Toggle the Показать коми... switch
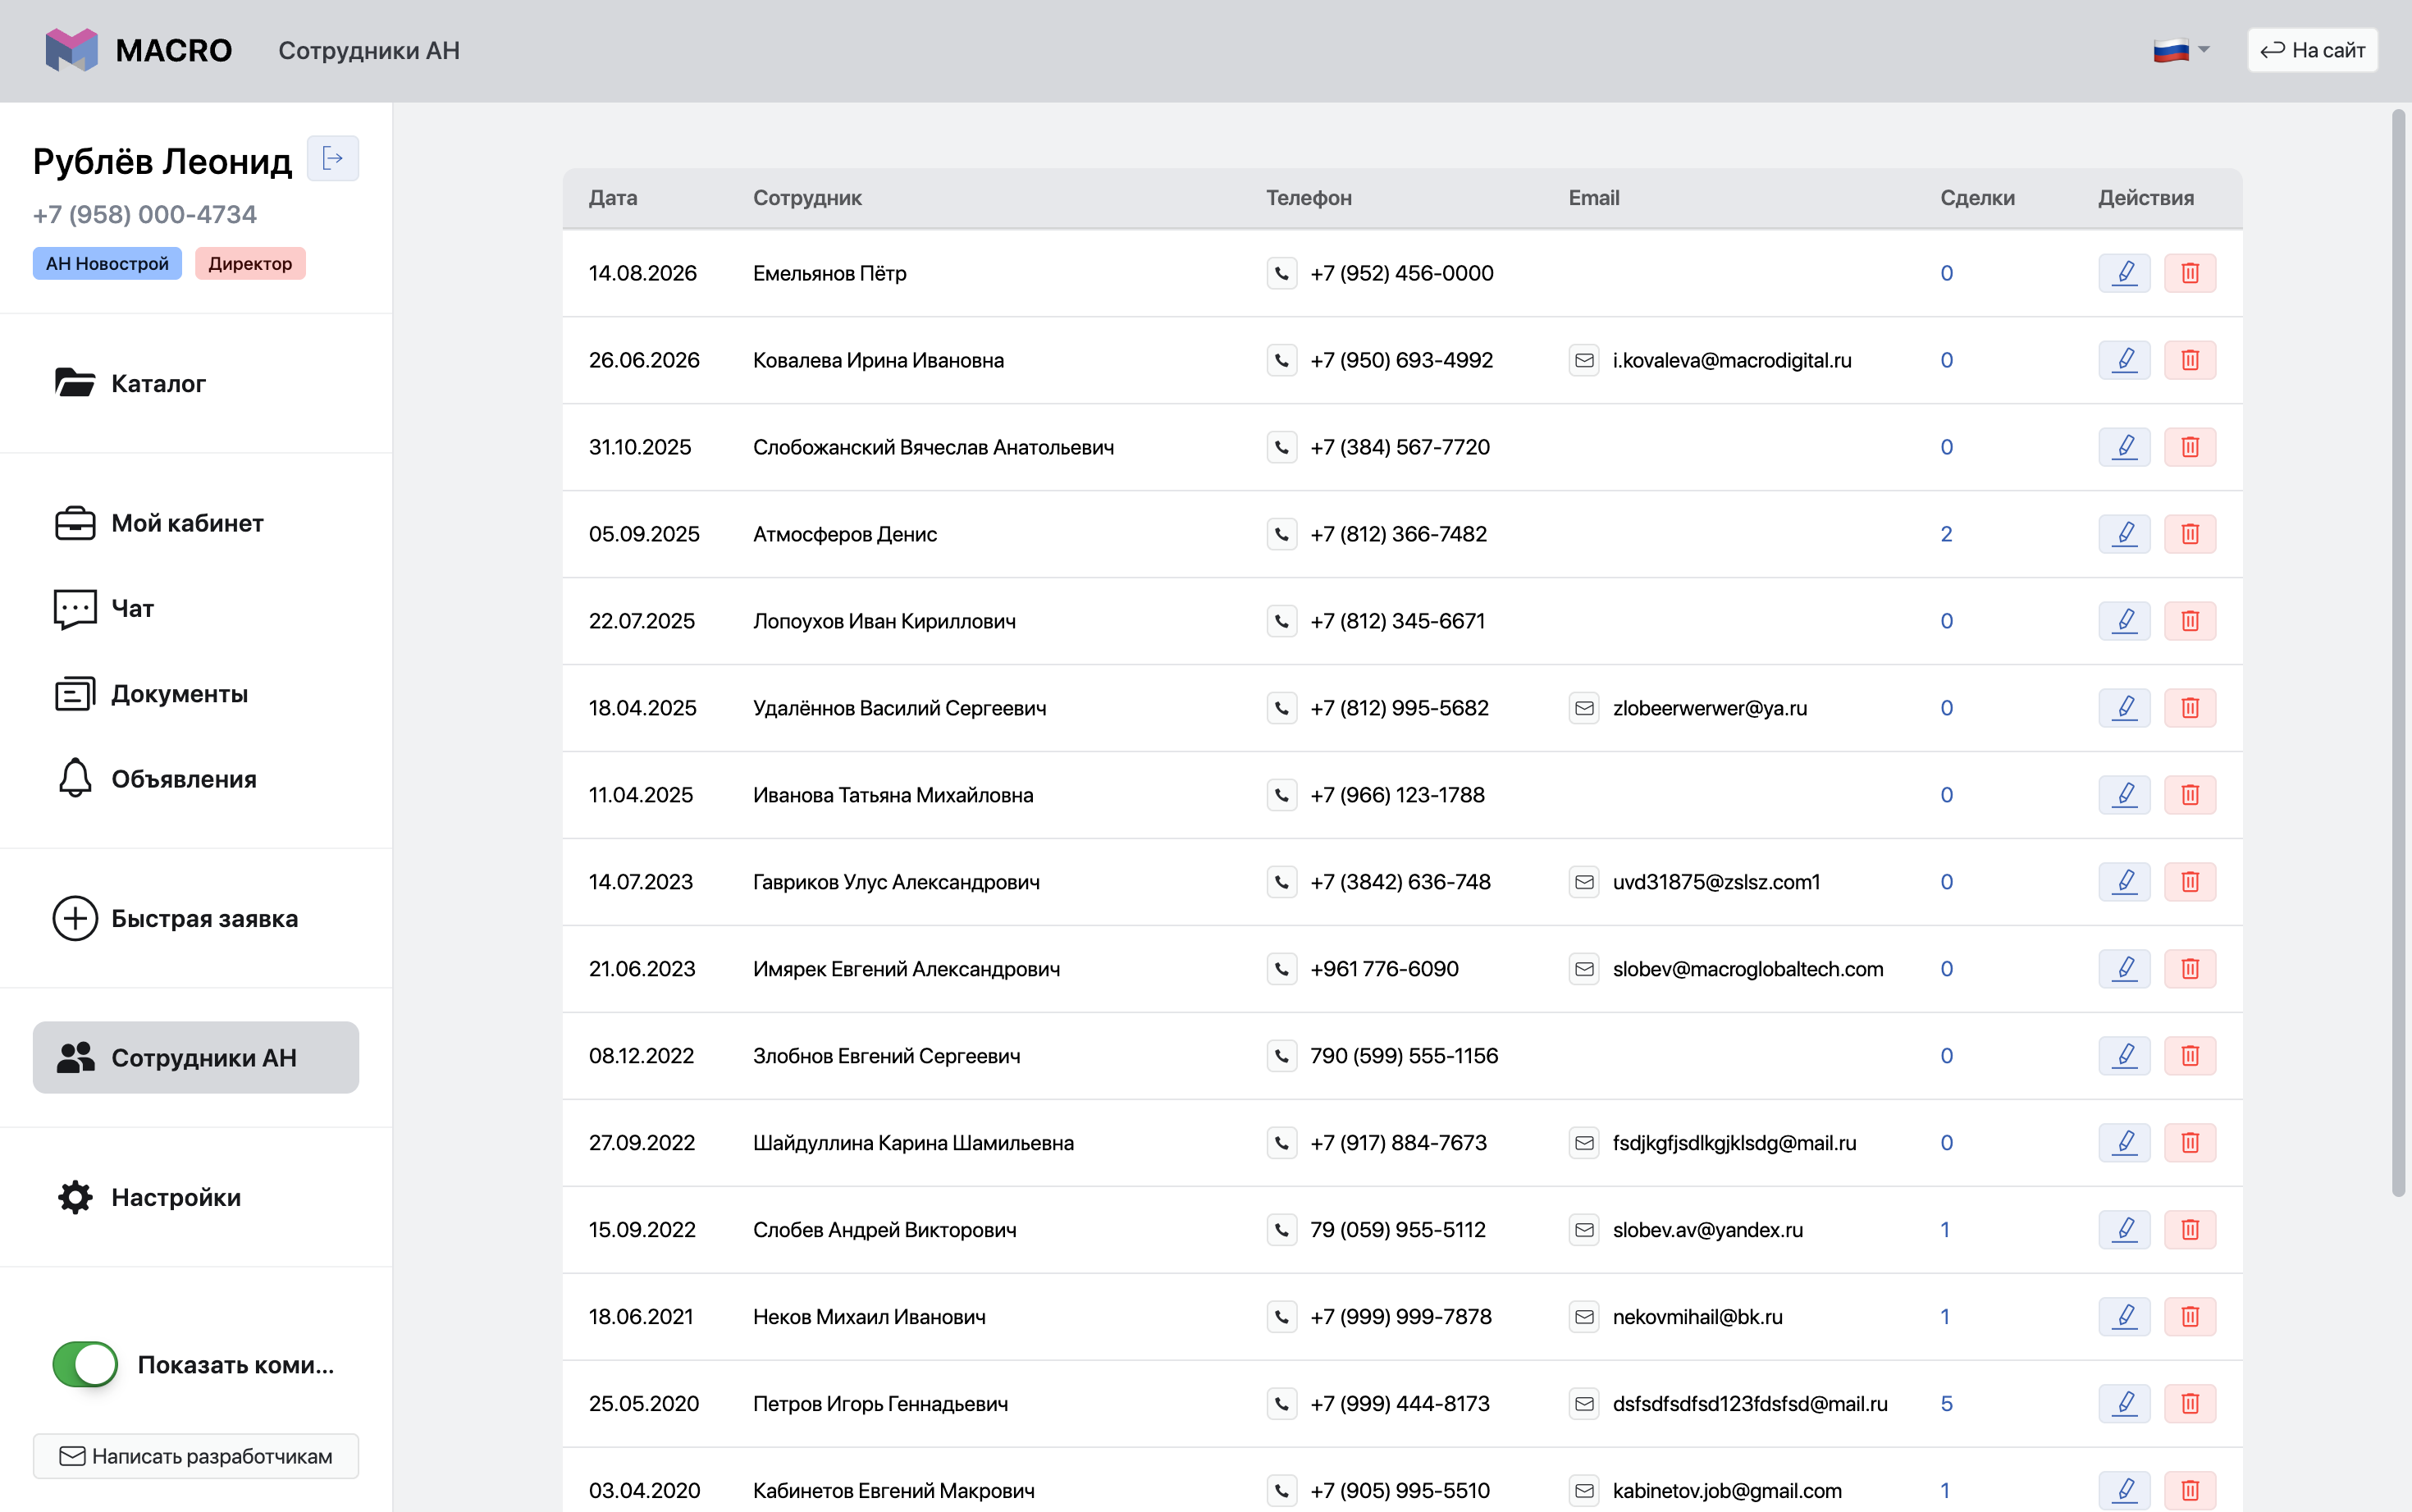The image size is (2412, 1512). (85, 1364)
